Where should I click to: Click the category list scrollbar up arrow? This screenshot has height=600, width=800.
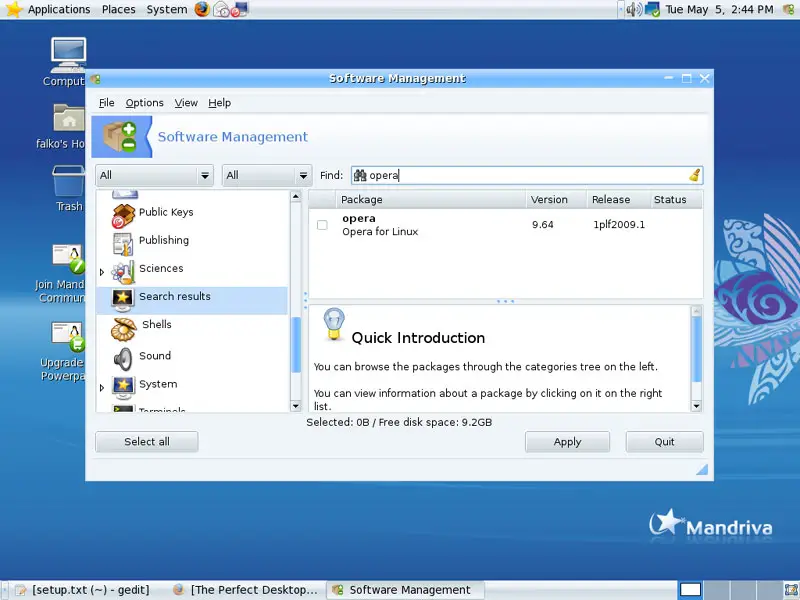296,196
